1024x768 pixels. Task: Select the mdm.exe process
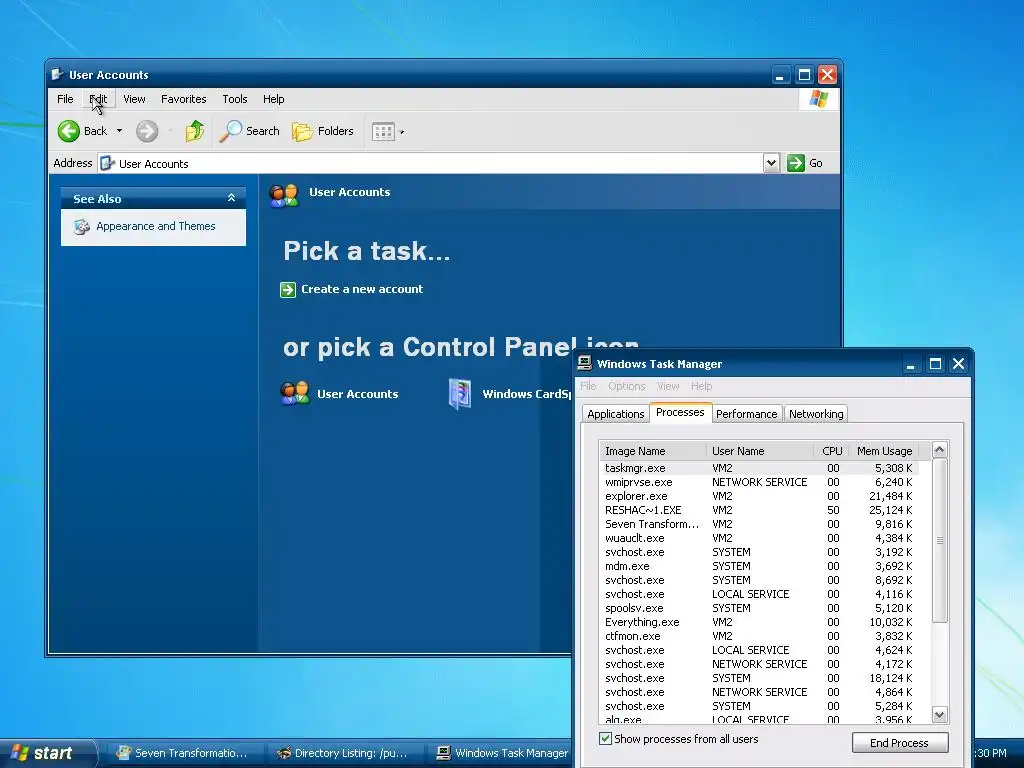pyautogui.click(x=759, y=566)
